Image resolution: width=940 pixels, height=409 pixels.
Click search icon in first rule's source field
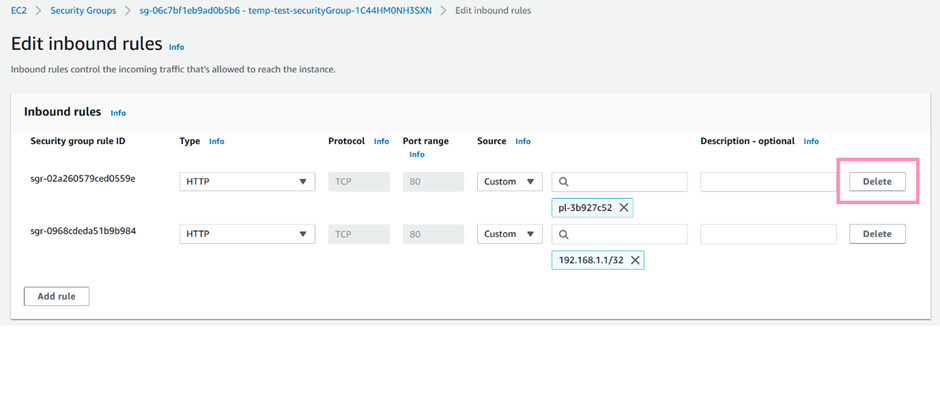click(x=564, y=182)
